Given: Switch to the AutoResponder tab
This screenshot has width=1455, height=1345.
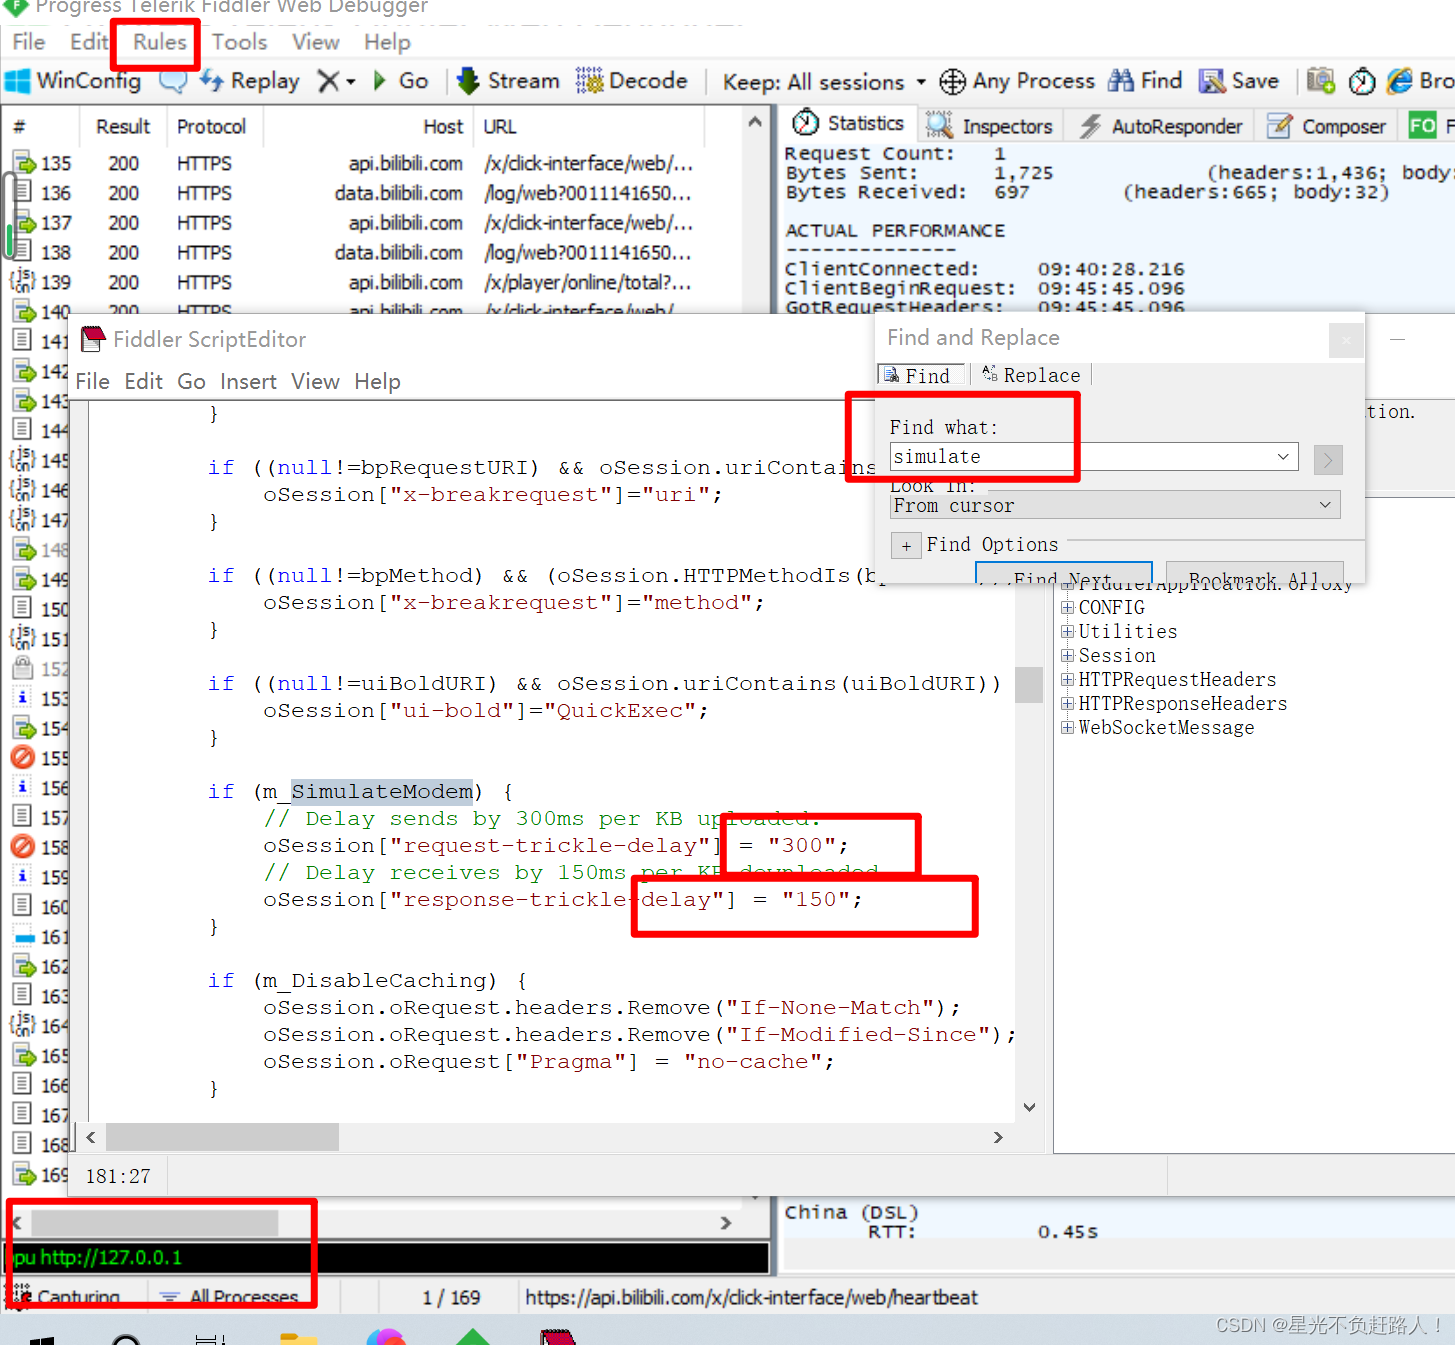Looking at the screenshot, I should point(1160,126).
